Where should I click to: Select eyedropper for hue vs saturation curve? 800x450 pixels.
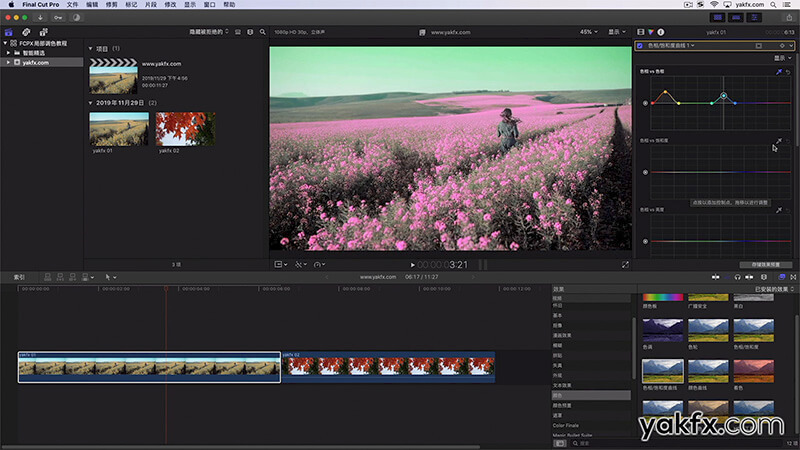(x=779, y=141)
